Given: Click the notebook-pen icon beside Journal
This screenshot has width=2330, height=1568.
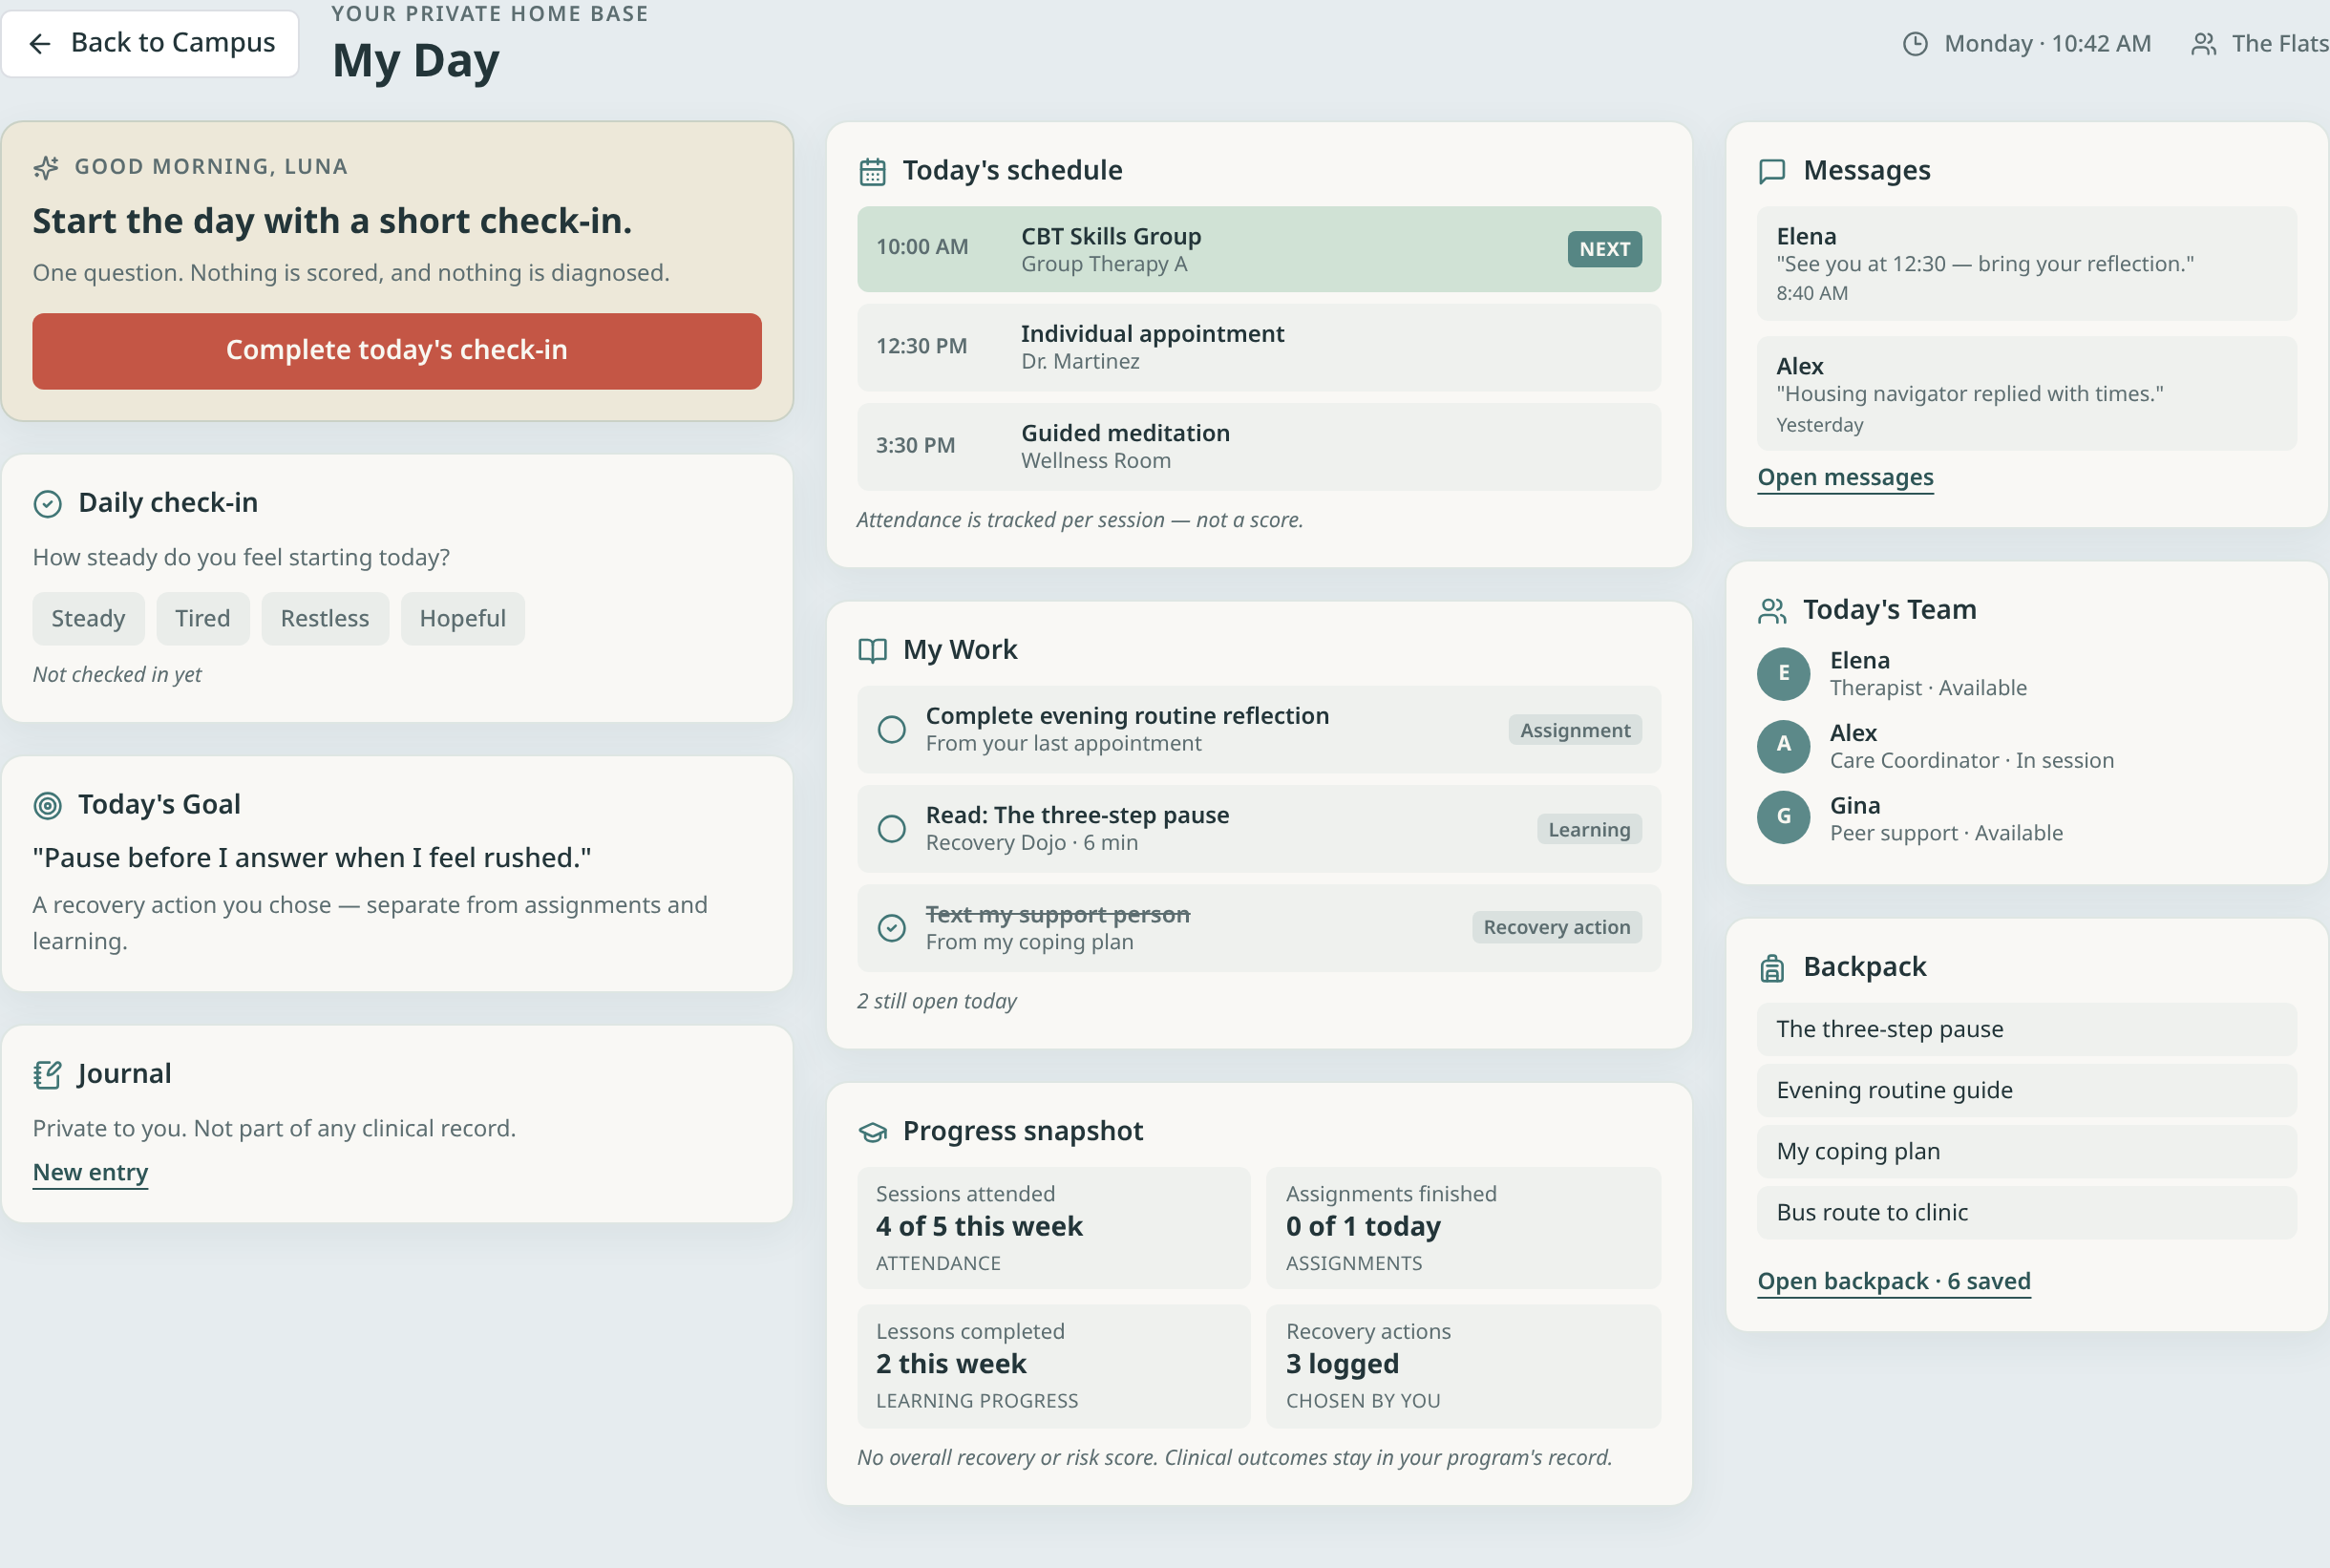Looking at the screenshot, I should (x=48, y=1075).
